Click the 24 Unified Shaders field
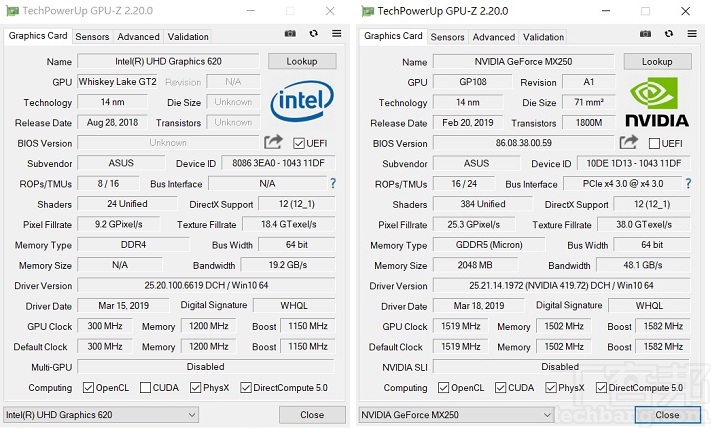711x428 pixels. pos(127,204)
